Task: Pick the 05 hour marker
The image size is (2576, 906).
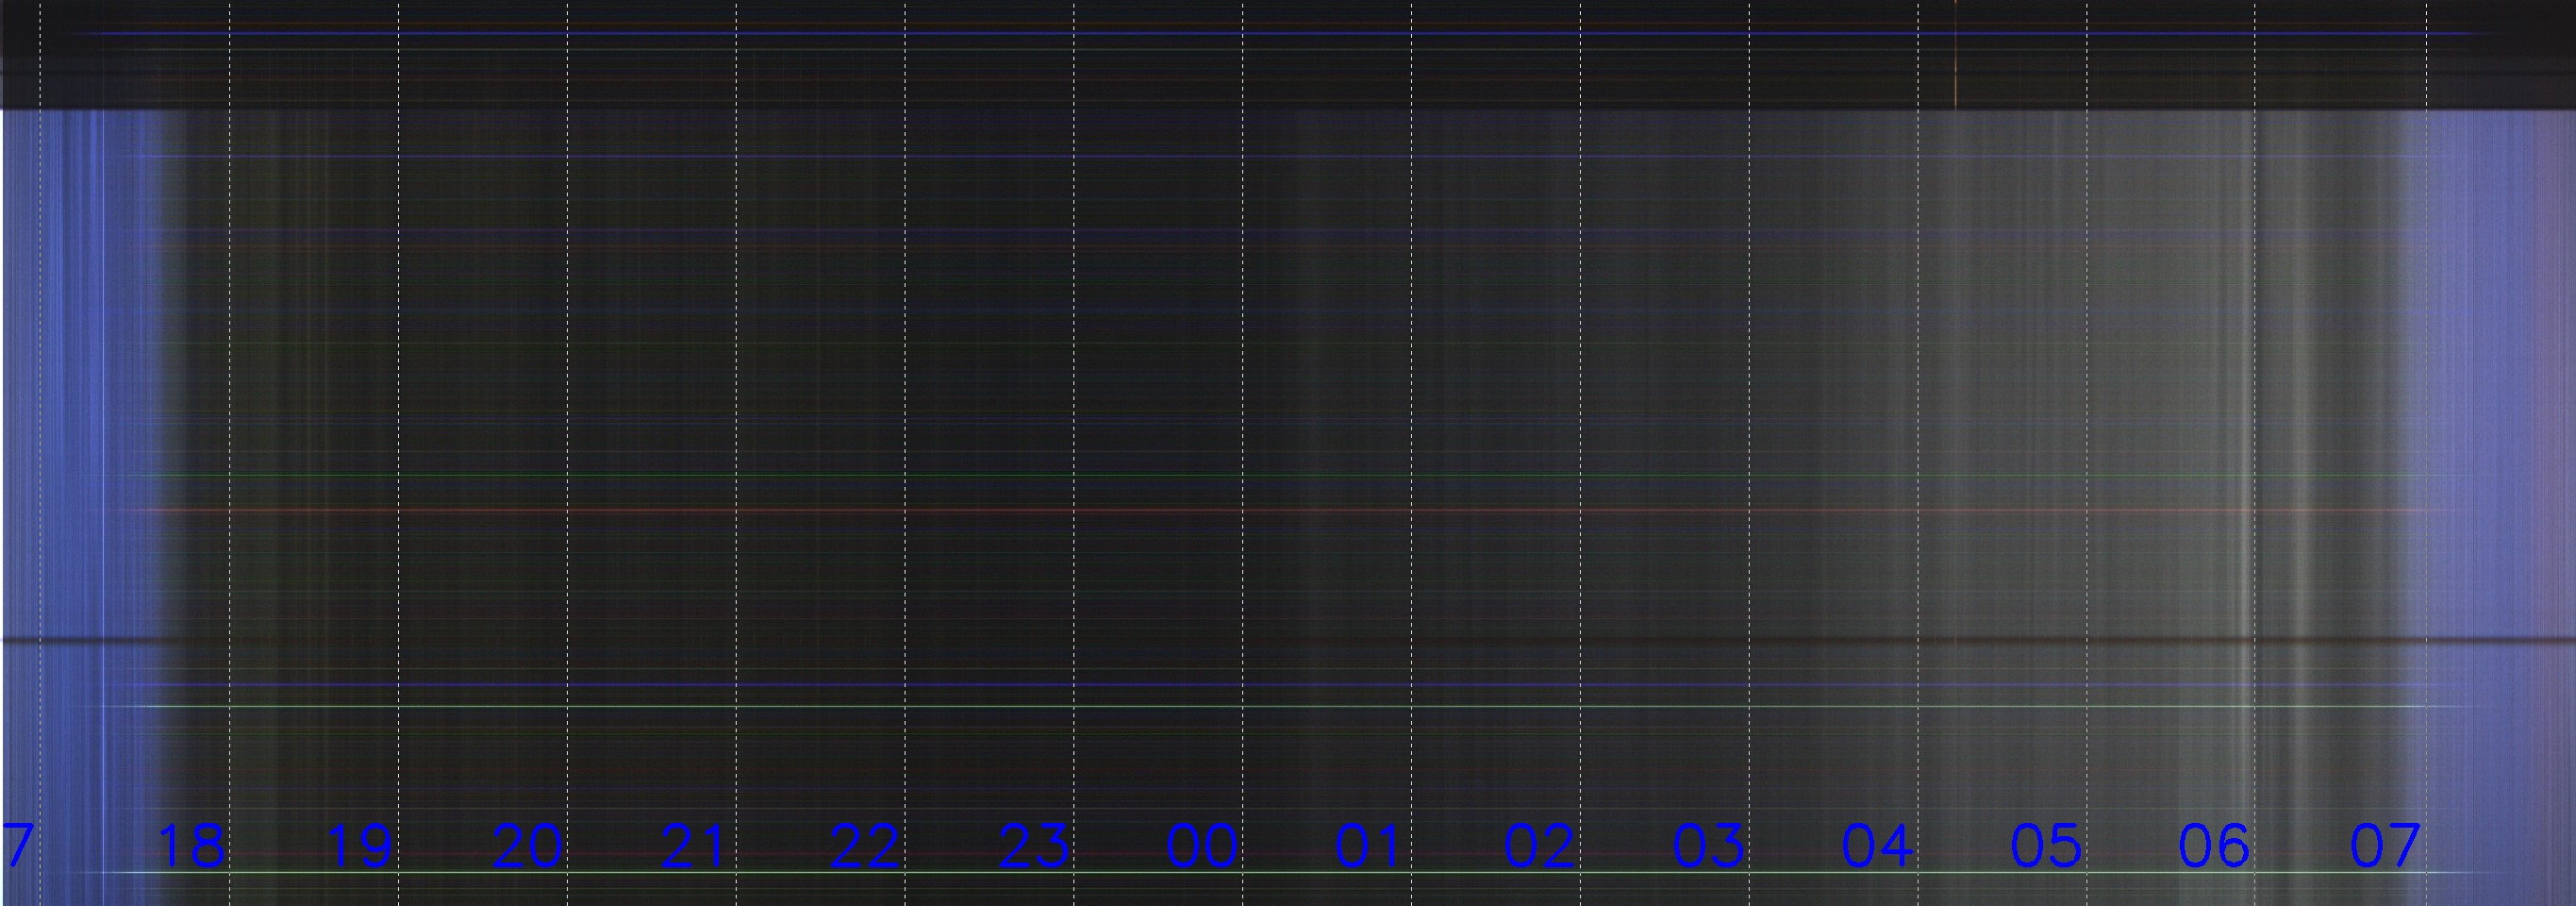Action: pyautogui.click(x=2046, y=846)
